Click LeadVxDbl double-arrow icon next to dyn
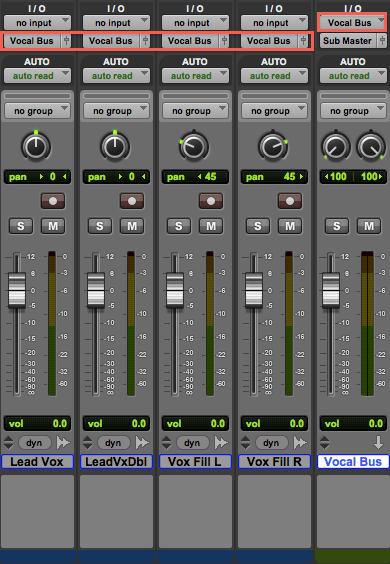This screenshot has width=390, height=564. click(x=142, y=443)
